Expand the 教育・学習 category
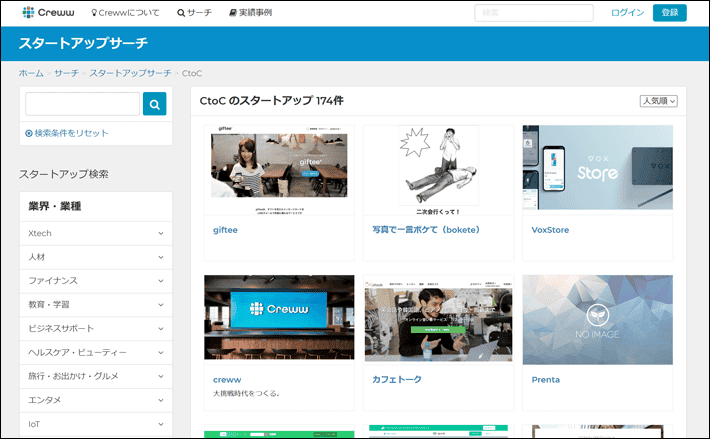This screenshot has height=439, width=710. tap(96, 305)
